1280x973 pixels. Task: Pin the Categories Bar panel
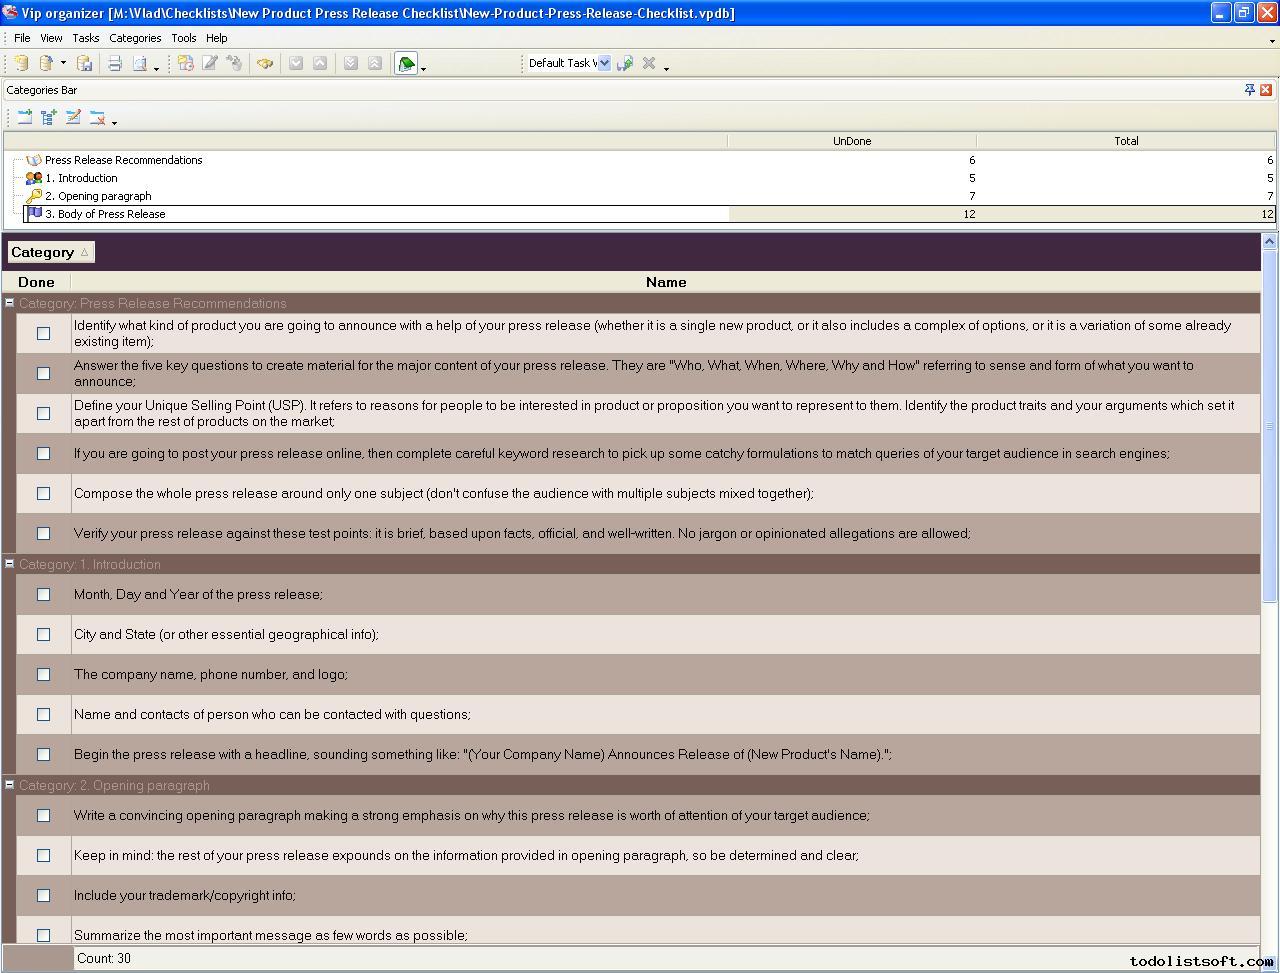coord(1249,90)
